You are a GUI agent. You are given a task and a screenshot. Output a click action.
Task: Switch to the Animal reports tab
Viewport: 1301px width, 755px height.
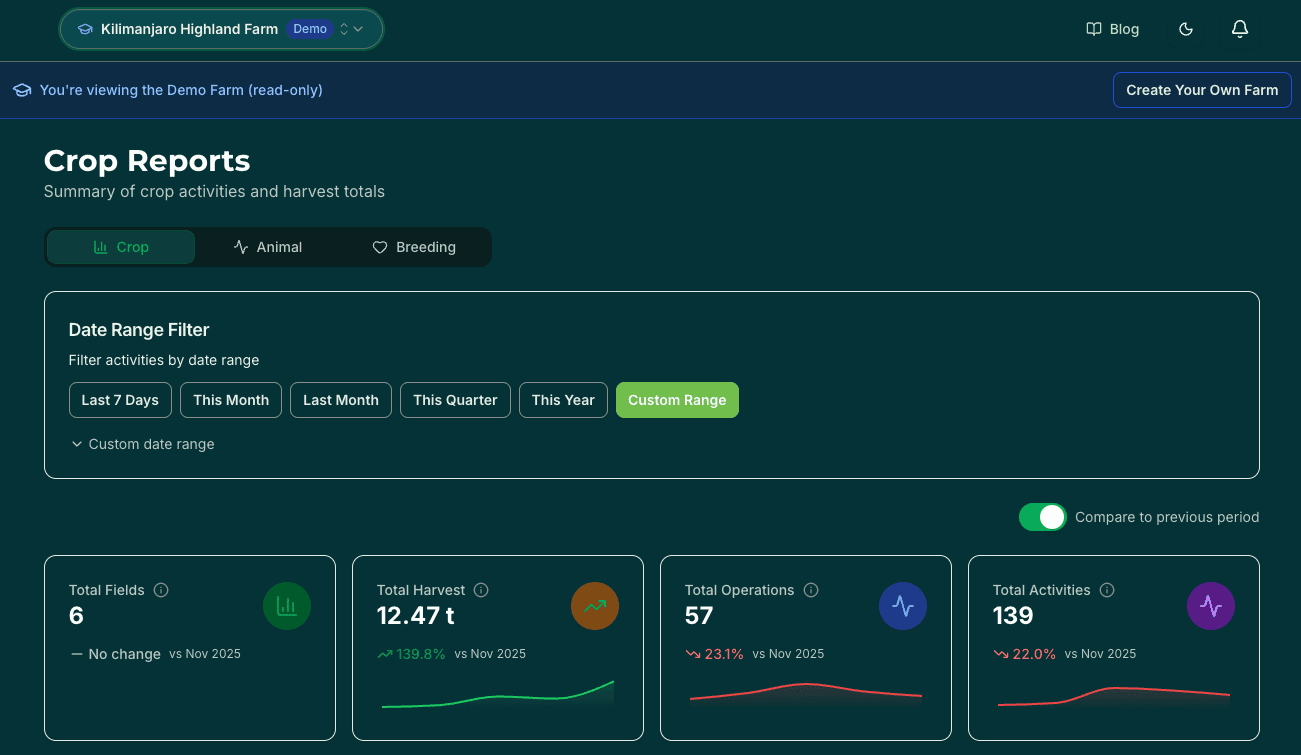(x=268, y=247)
